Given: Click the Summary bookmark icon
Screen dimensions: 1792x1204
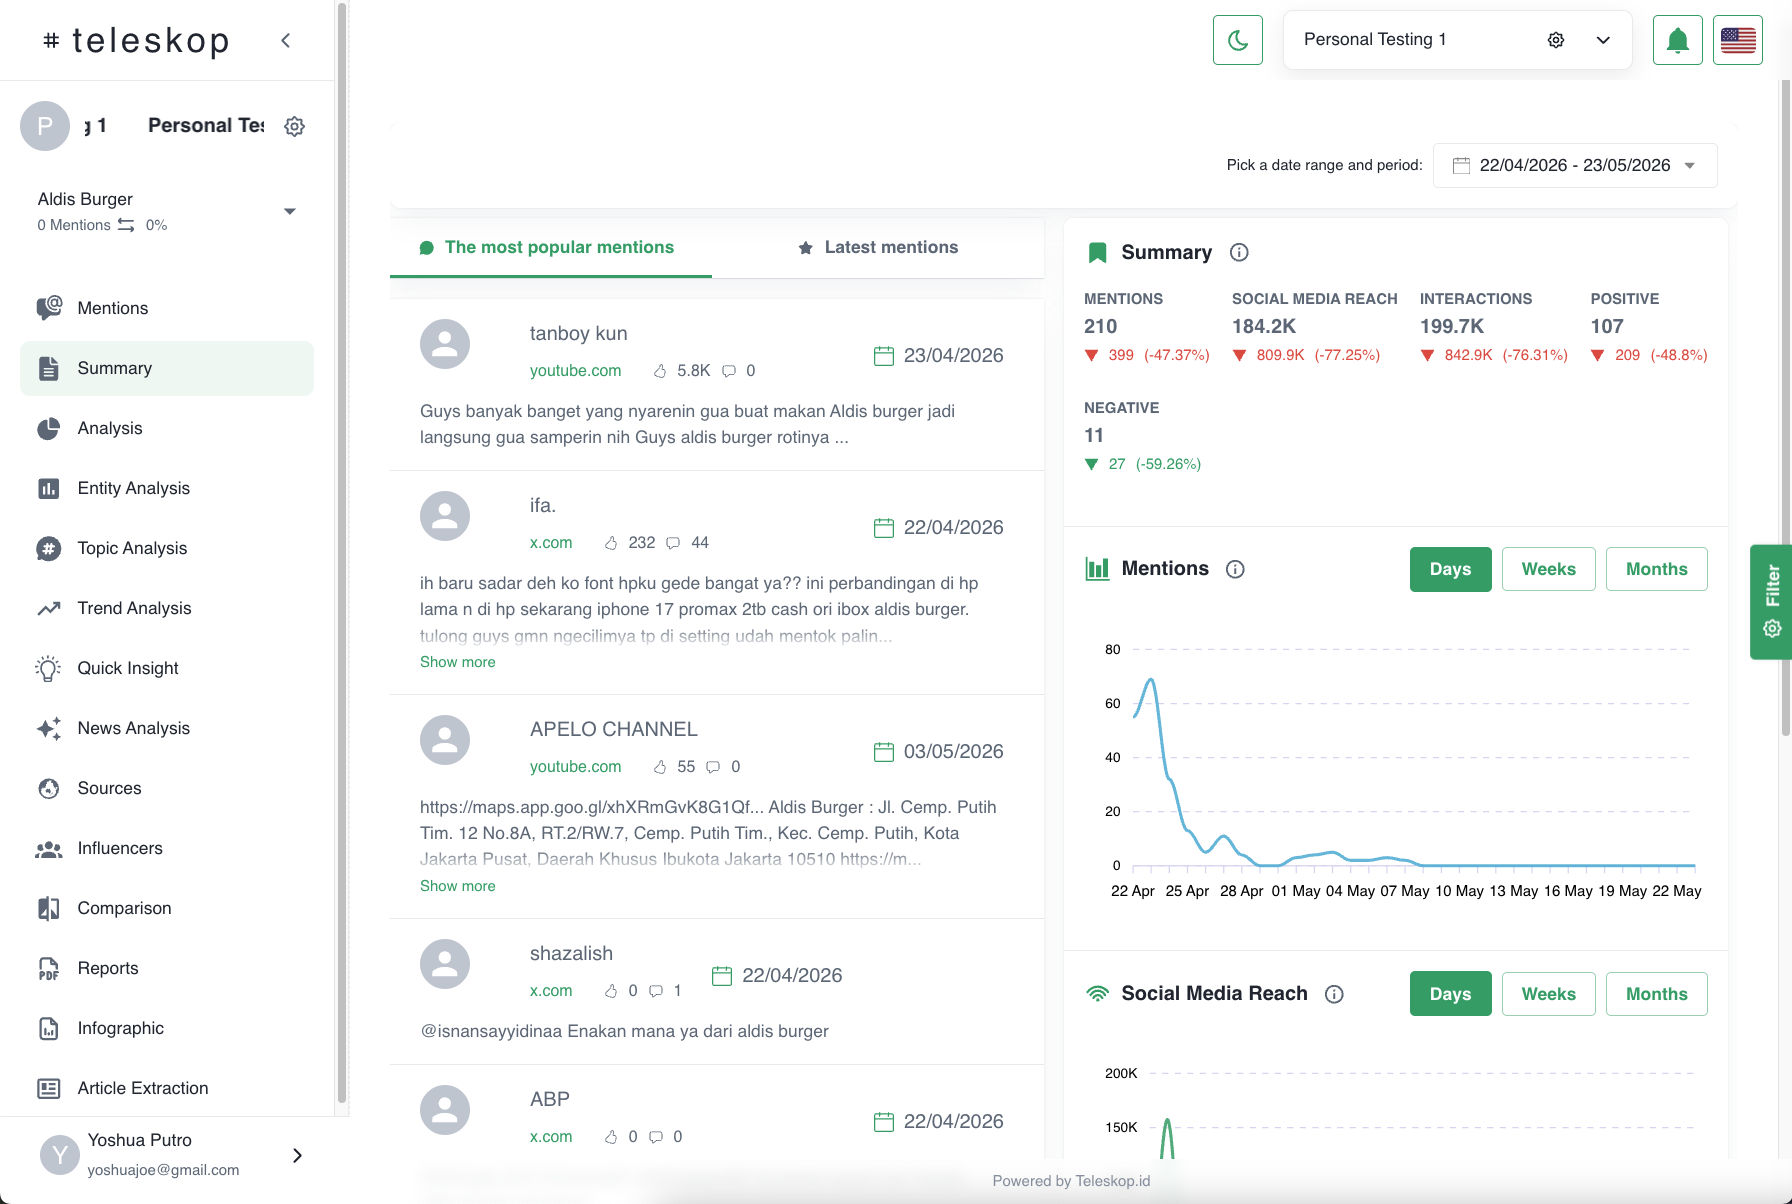Looking at the screenshot, I should pos(1097,252).
